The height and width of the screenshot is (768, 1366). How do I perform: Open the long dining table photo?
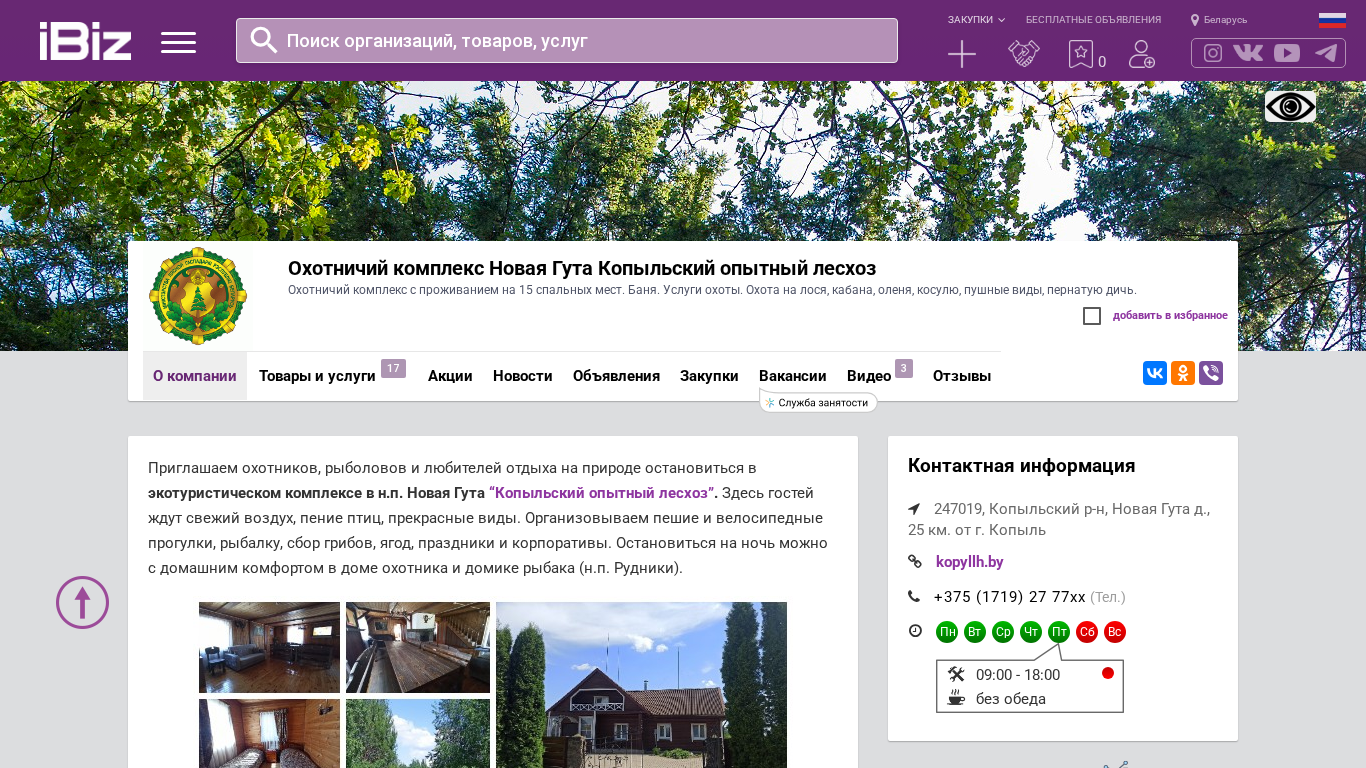click(418, 647)
